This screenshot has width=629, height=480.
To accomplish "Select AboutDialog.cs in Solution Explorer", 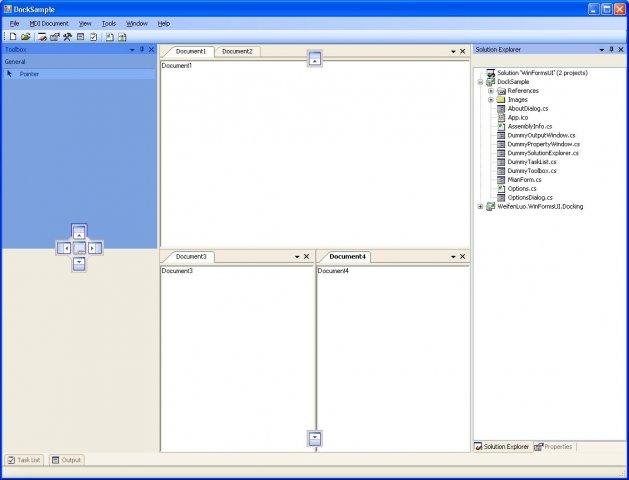I will (x=528, y=109).
